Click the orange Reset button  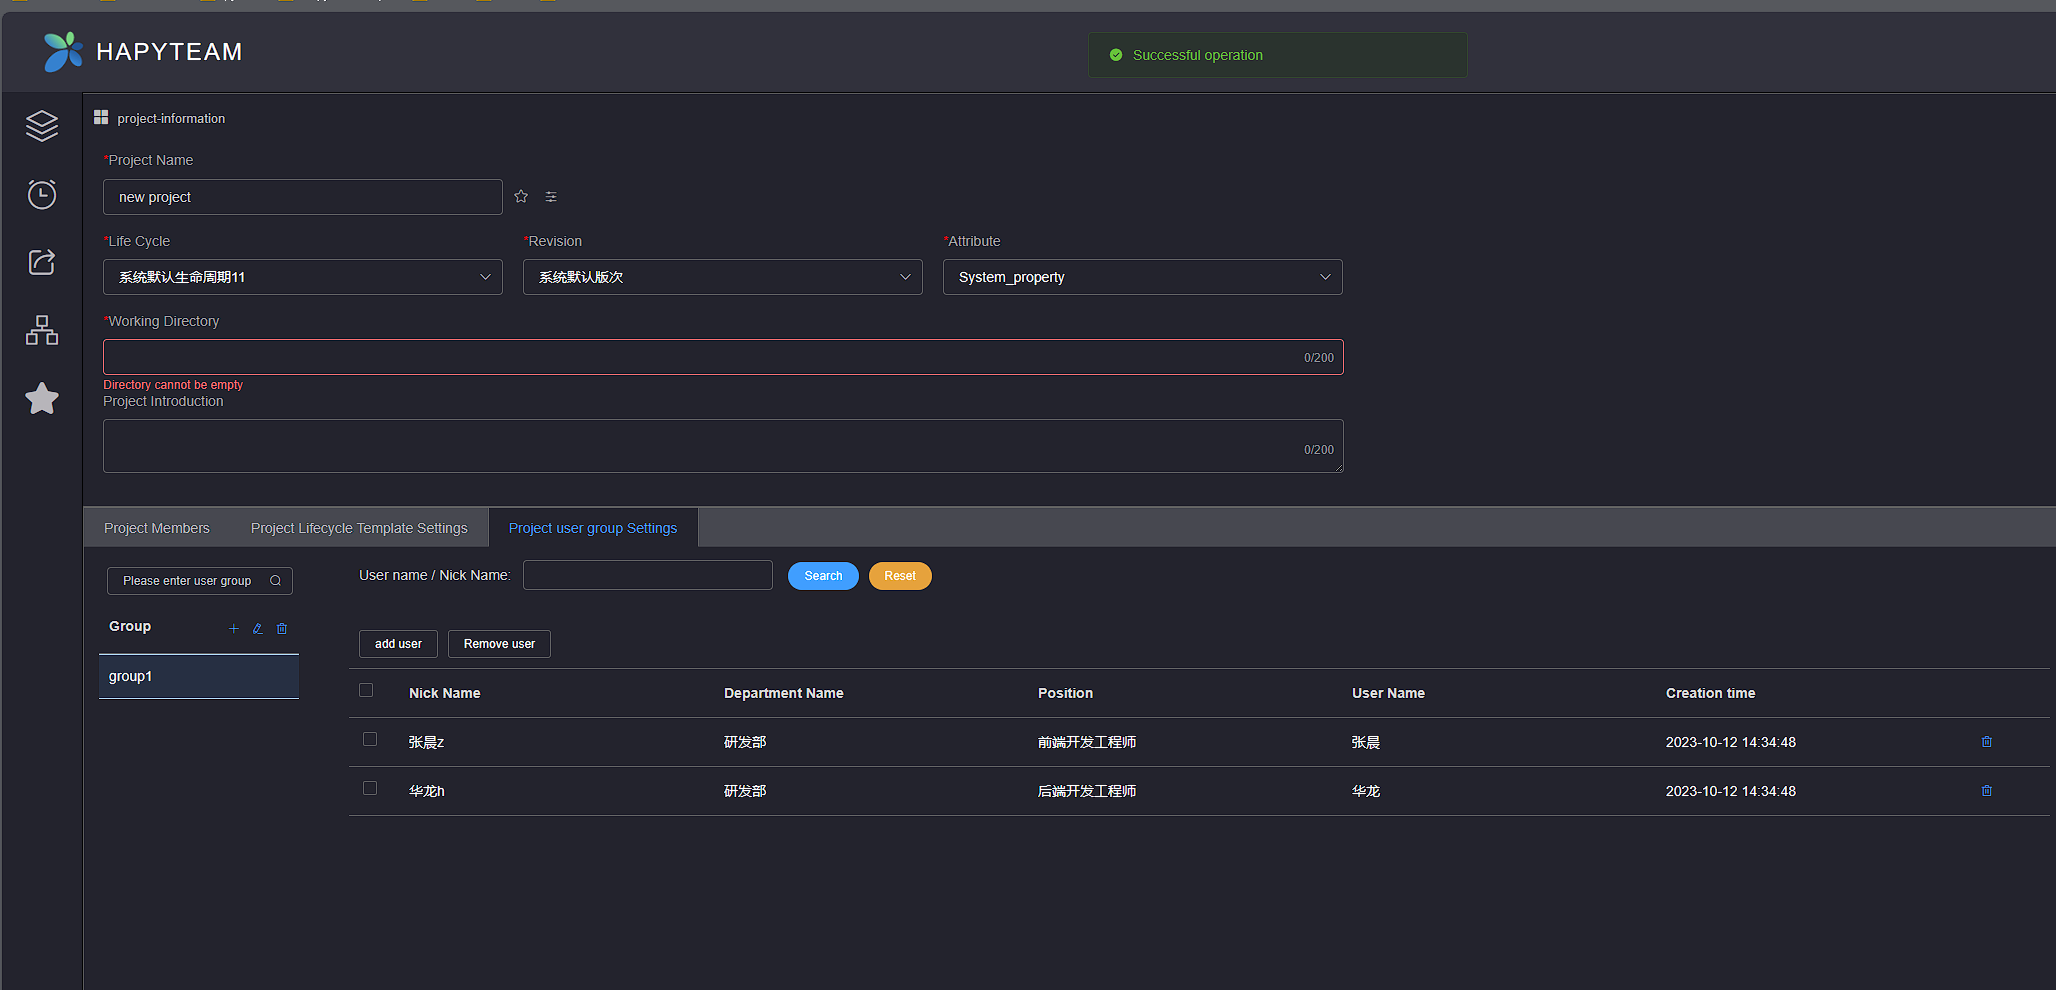point(900,576)
